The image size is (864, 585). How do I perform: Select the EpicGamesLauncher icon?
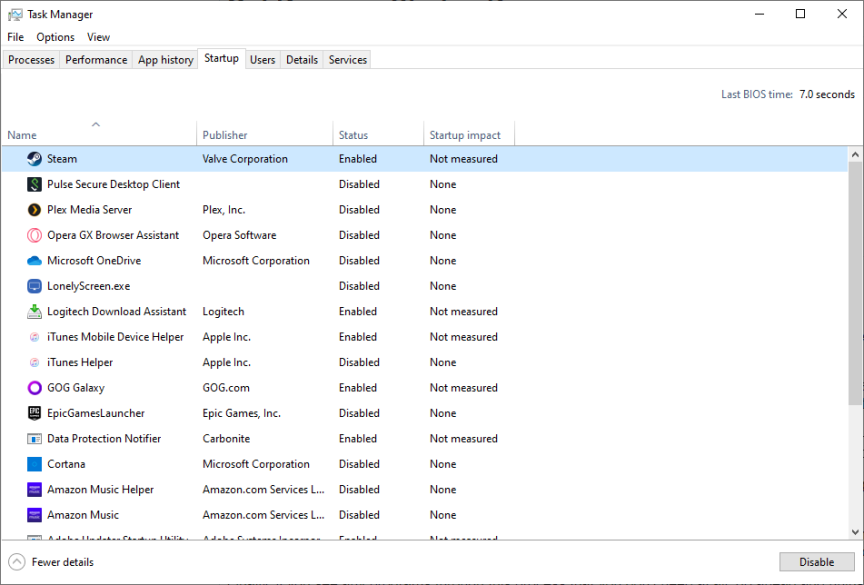pyautogui.click(x=34, y=413)
